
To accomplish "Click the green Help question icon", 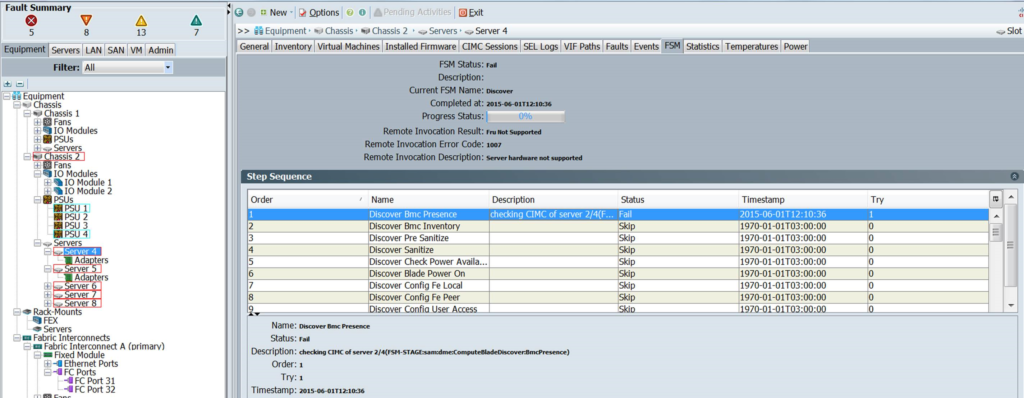I will [350, 12].
